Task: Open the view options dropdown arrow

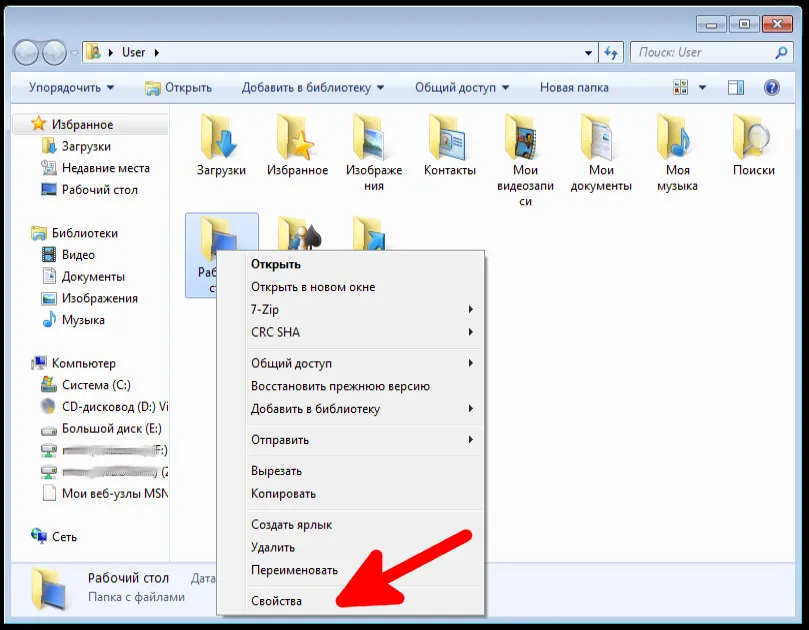Action: point(702,87)
